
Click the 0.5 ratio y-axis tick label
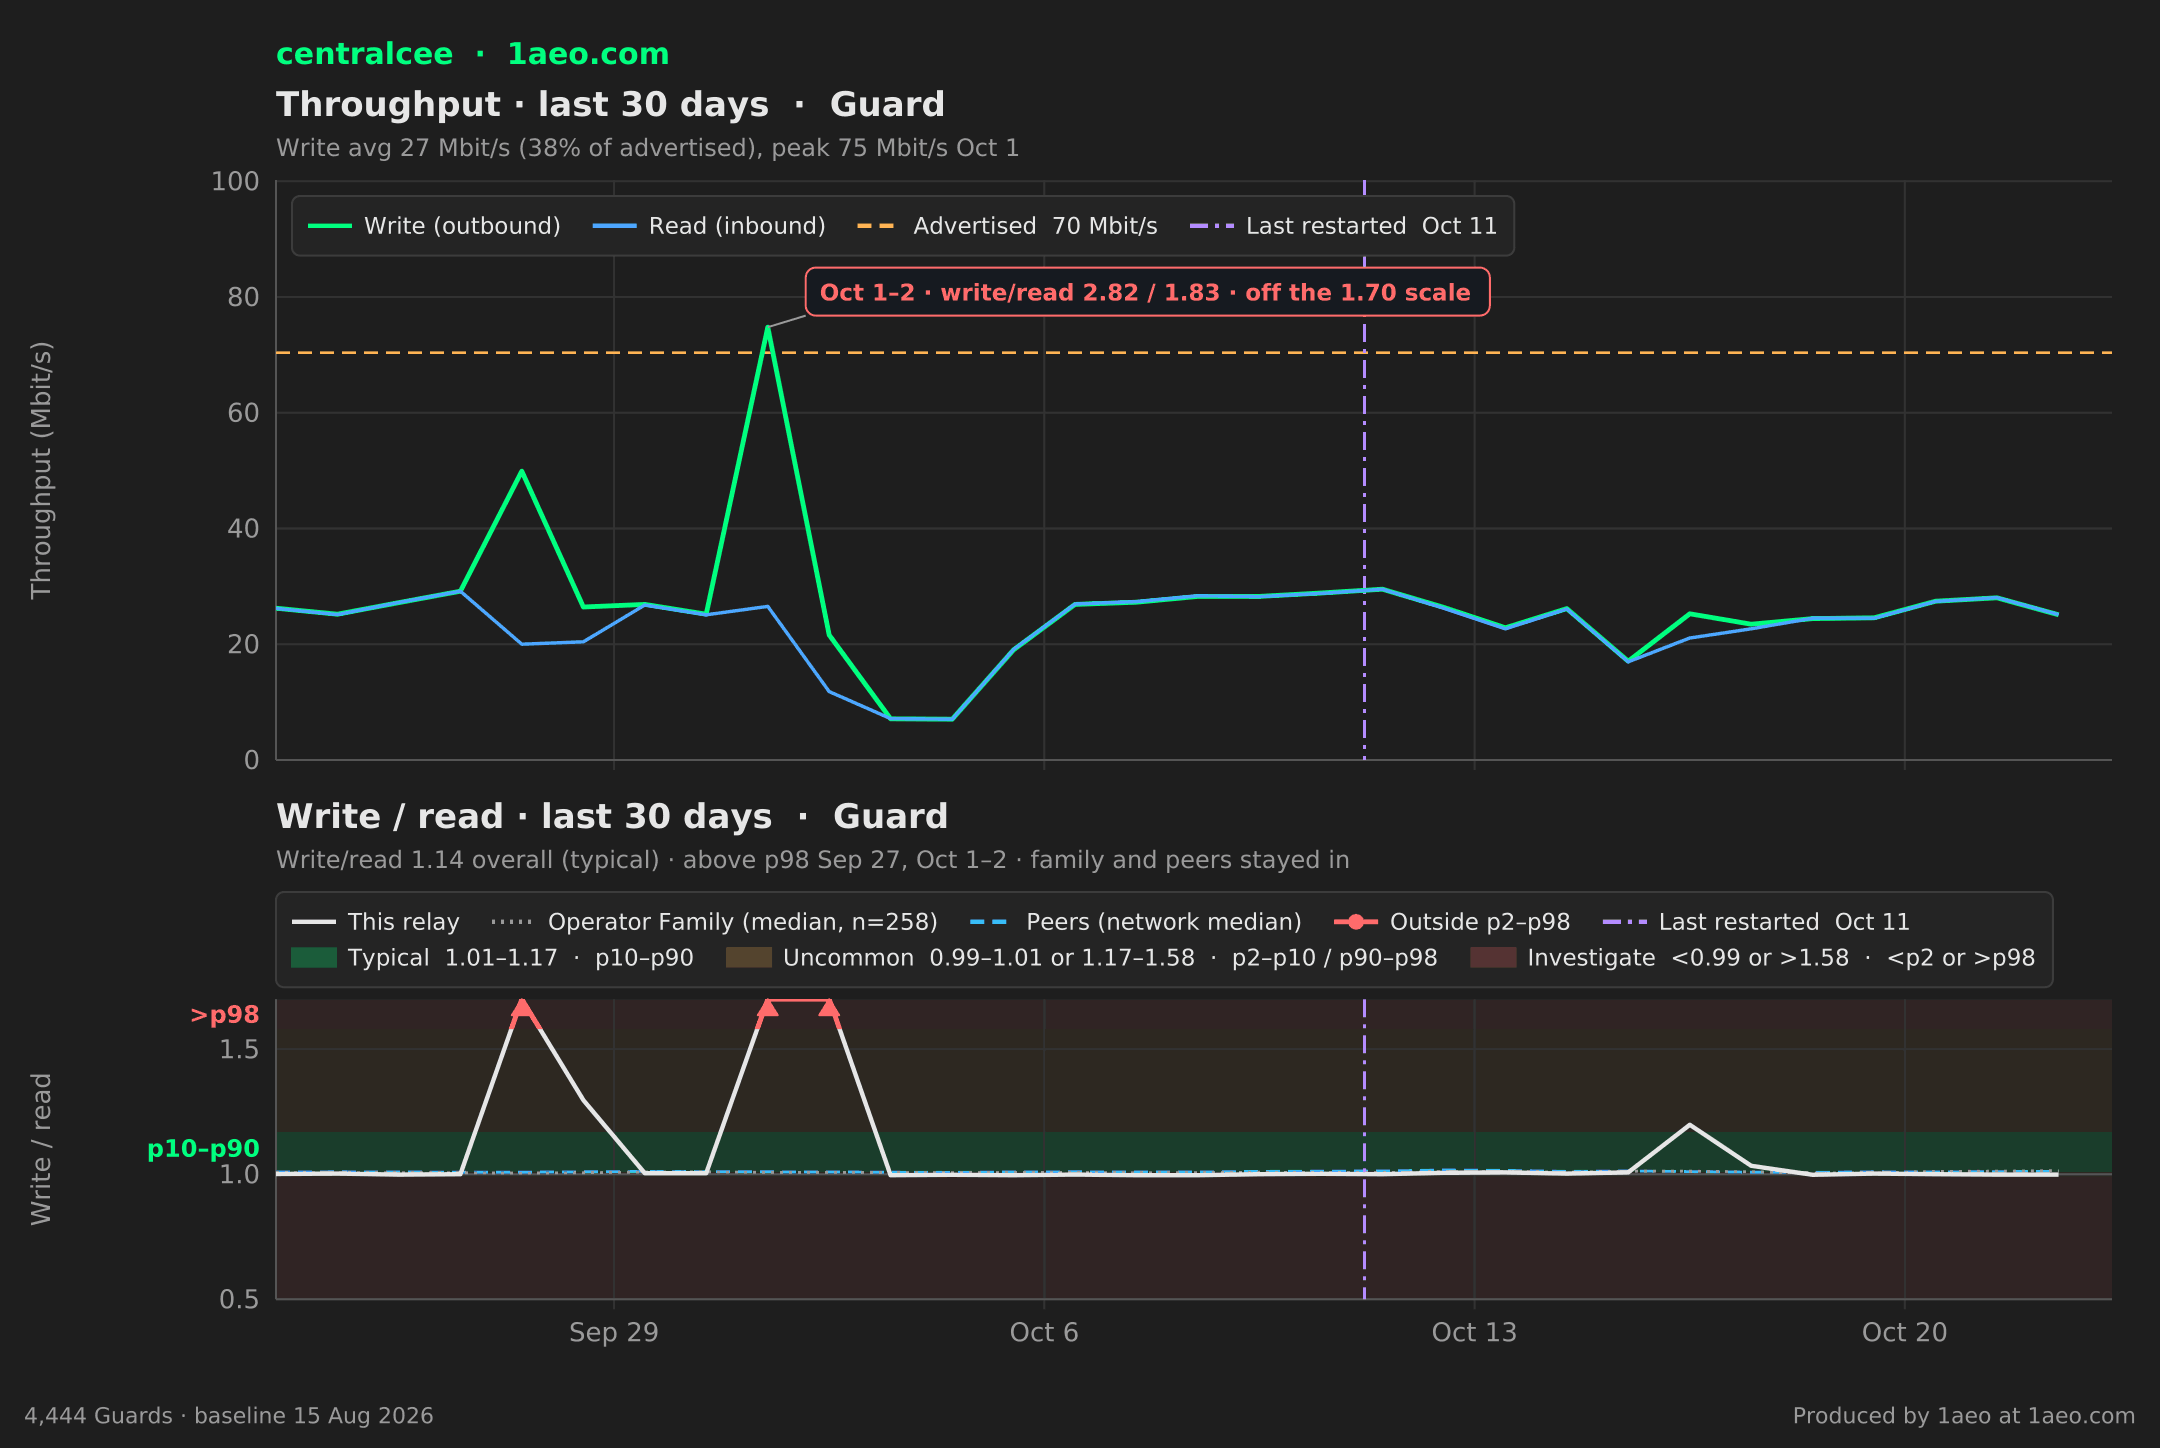[x=239, y=1299]
